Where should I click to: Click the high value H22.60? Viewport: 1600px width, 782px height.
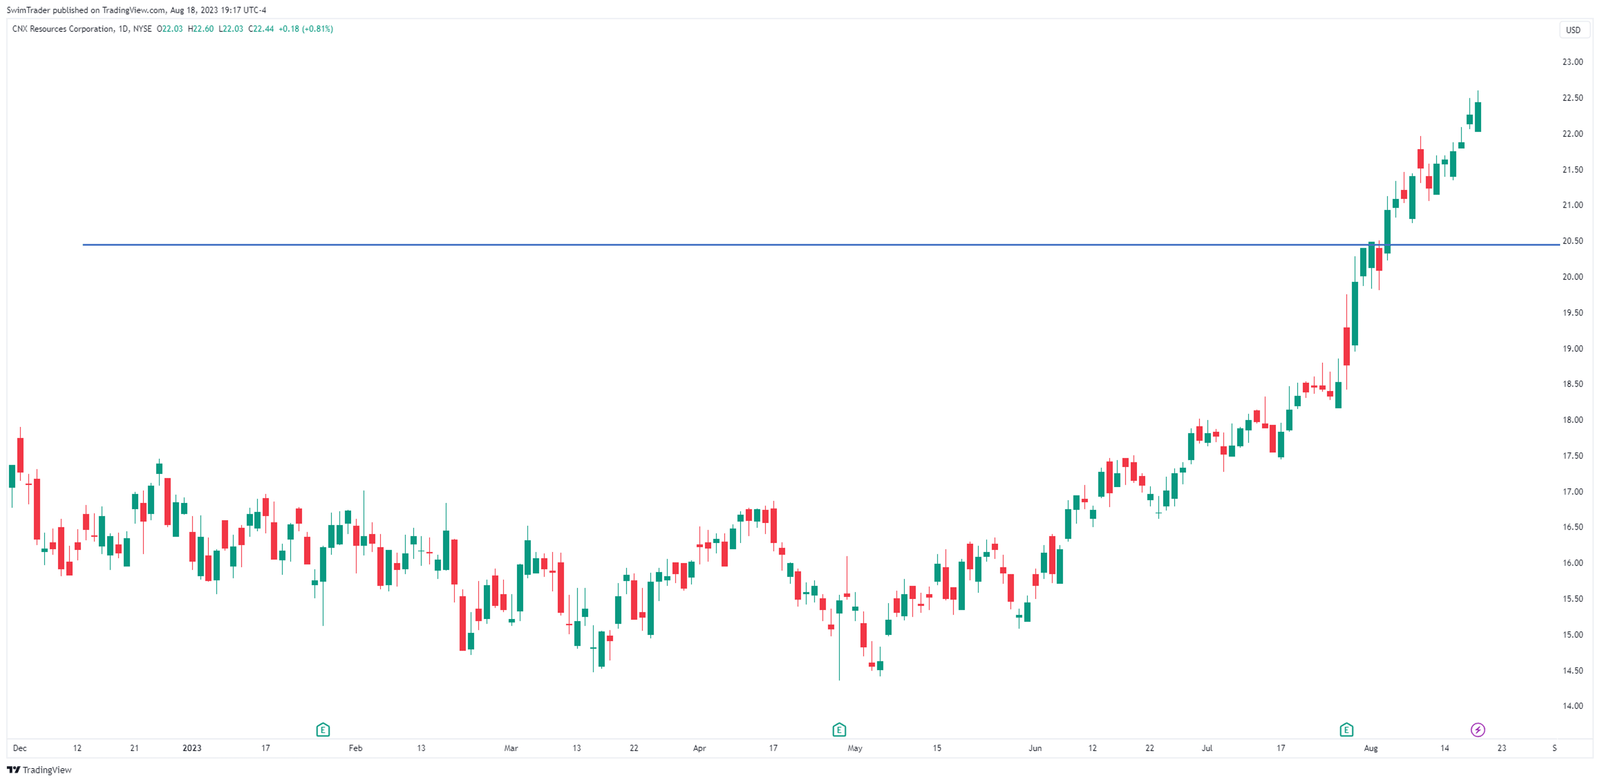click(x=201, y=29)
